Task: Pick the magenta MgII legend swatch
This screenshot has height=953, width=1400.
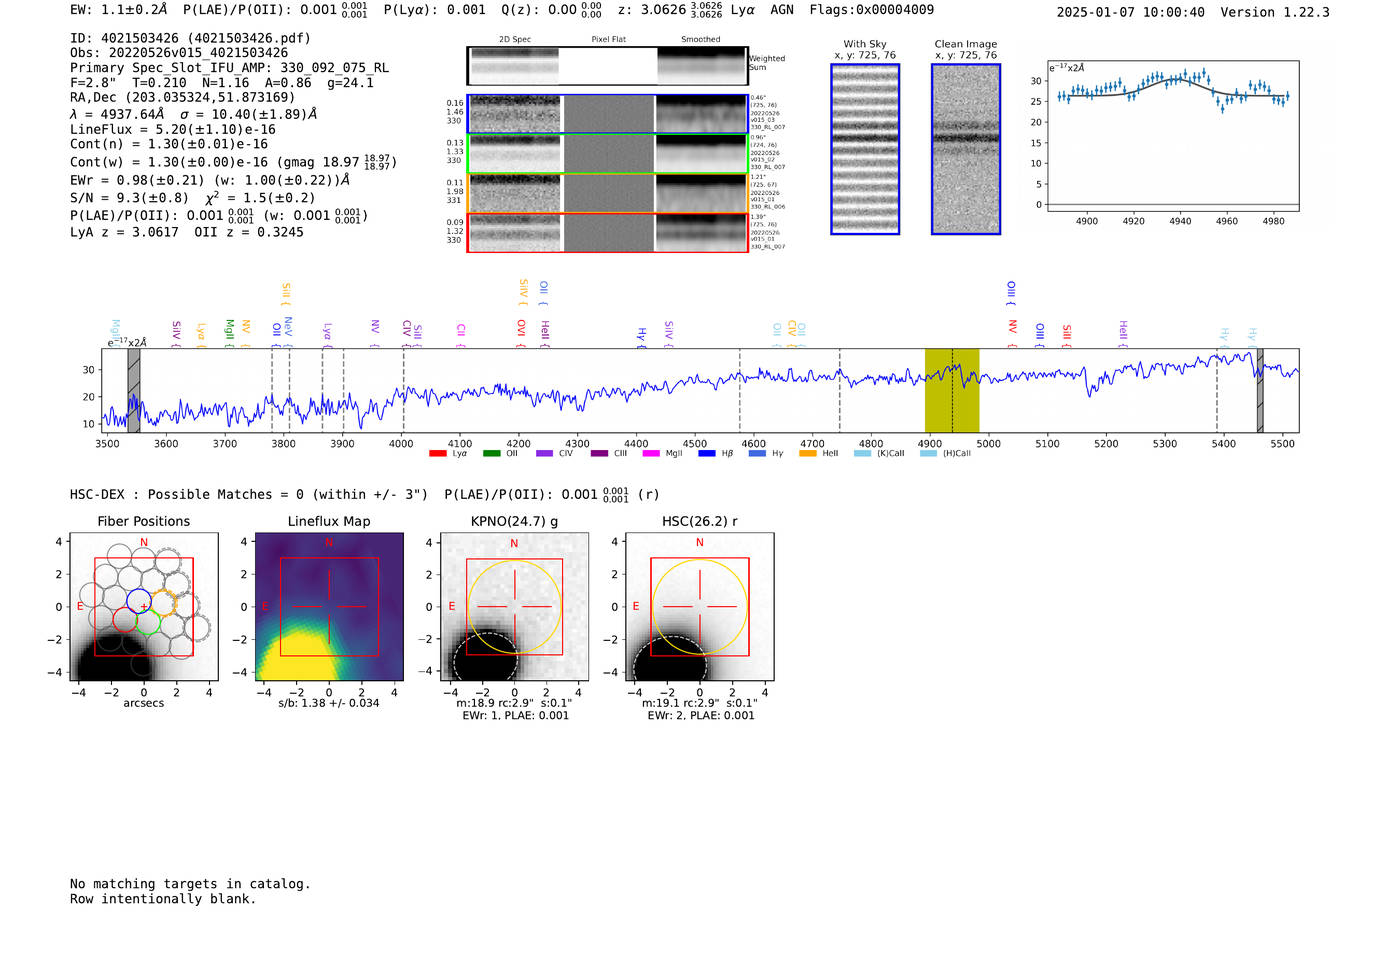Action: [x=651, y=453]
